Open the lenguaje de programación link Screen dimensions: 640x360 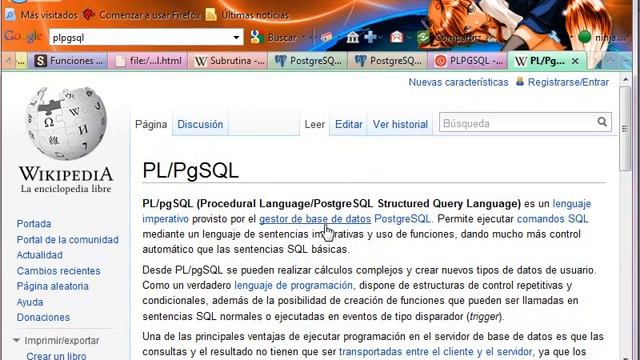pyautogui.click(x=293, y=285)
